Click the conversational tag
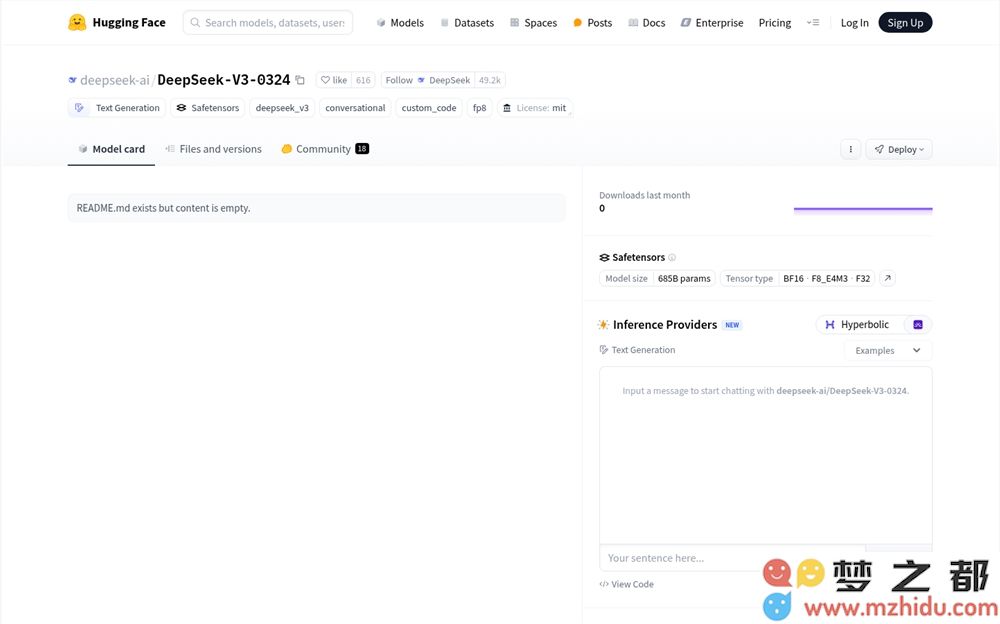 coord(355,108)
